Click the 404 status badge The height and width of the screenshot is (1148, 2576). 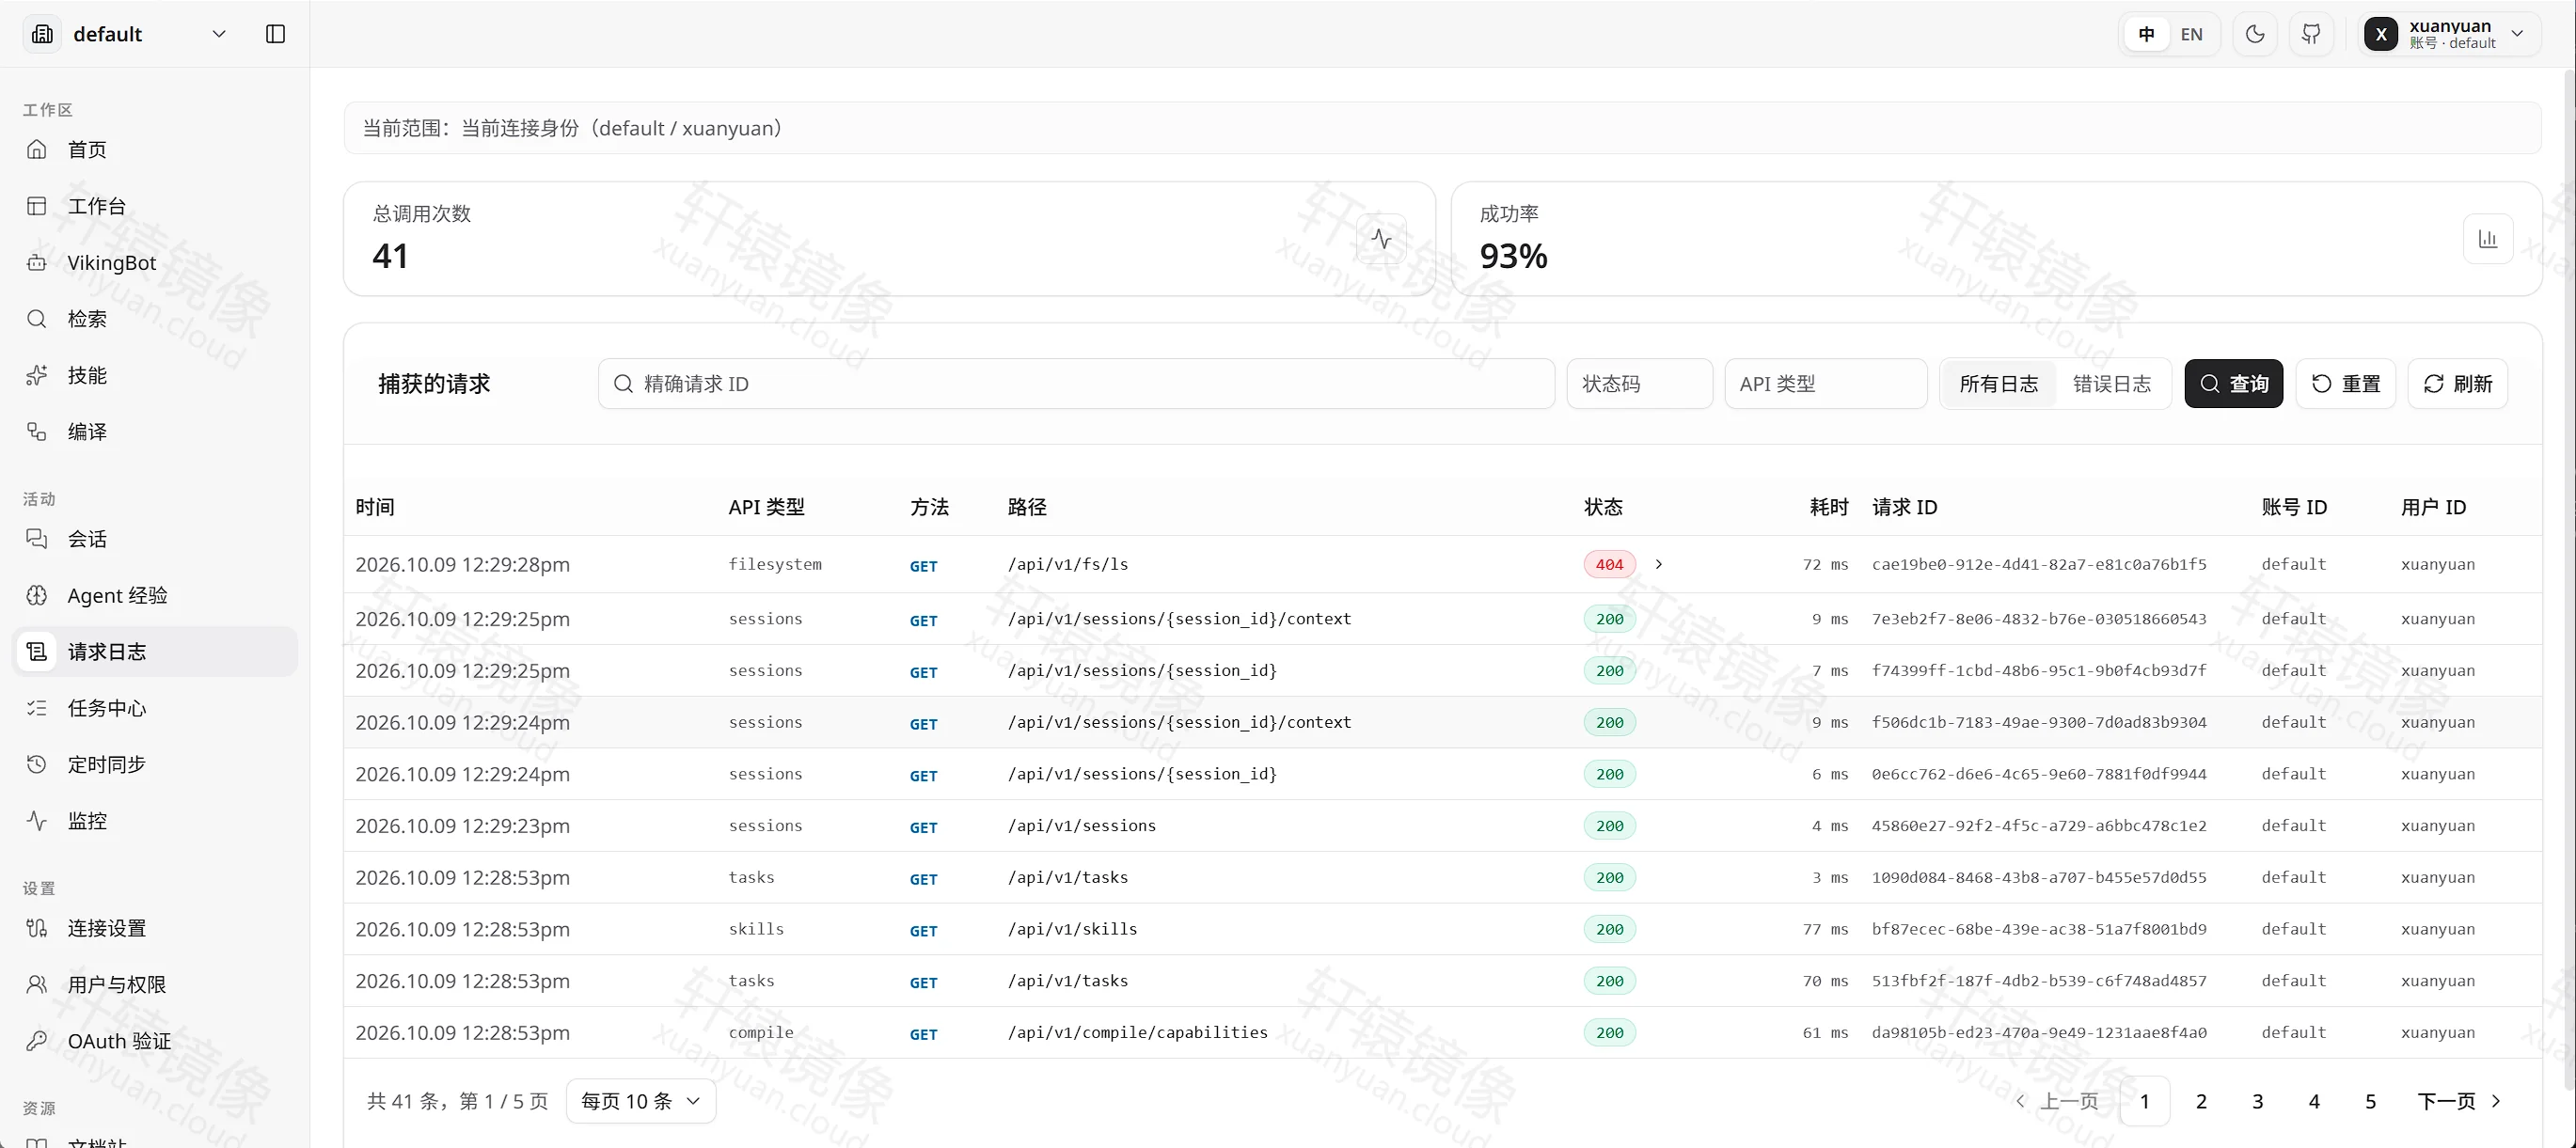tap(1609, 565)
